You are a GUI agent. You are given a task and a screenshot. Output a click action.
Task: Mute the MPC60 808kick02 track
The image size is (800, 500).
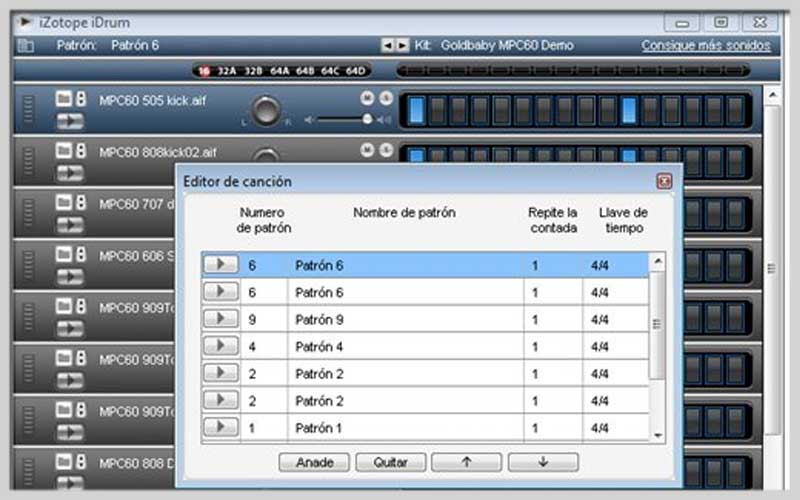point(367,149)
